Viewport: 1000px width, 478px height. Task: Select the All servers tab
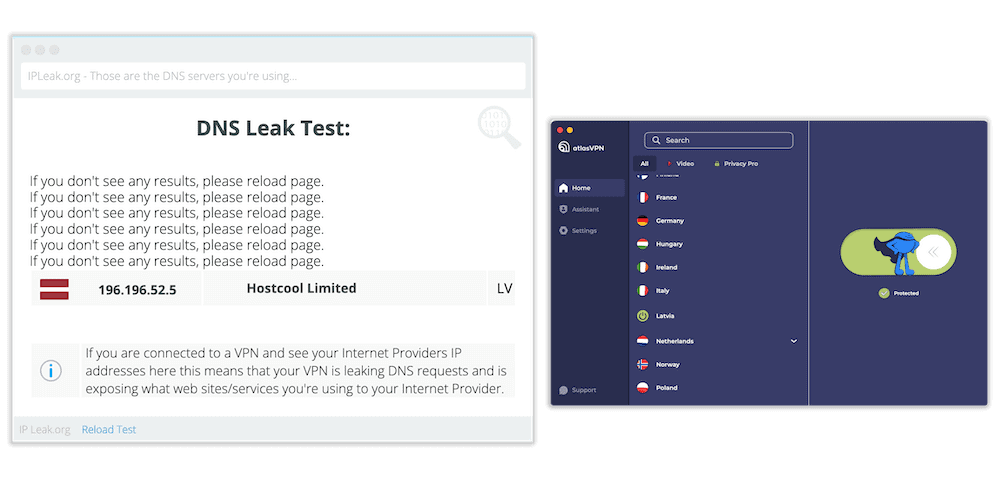[x=644, y=163]
